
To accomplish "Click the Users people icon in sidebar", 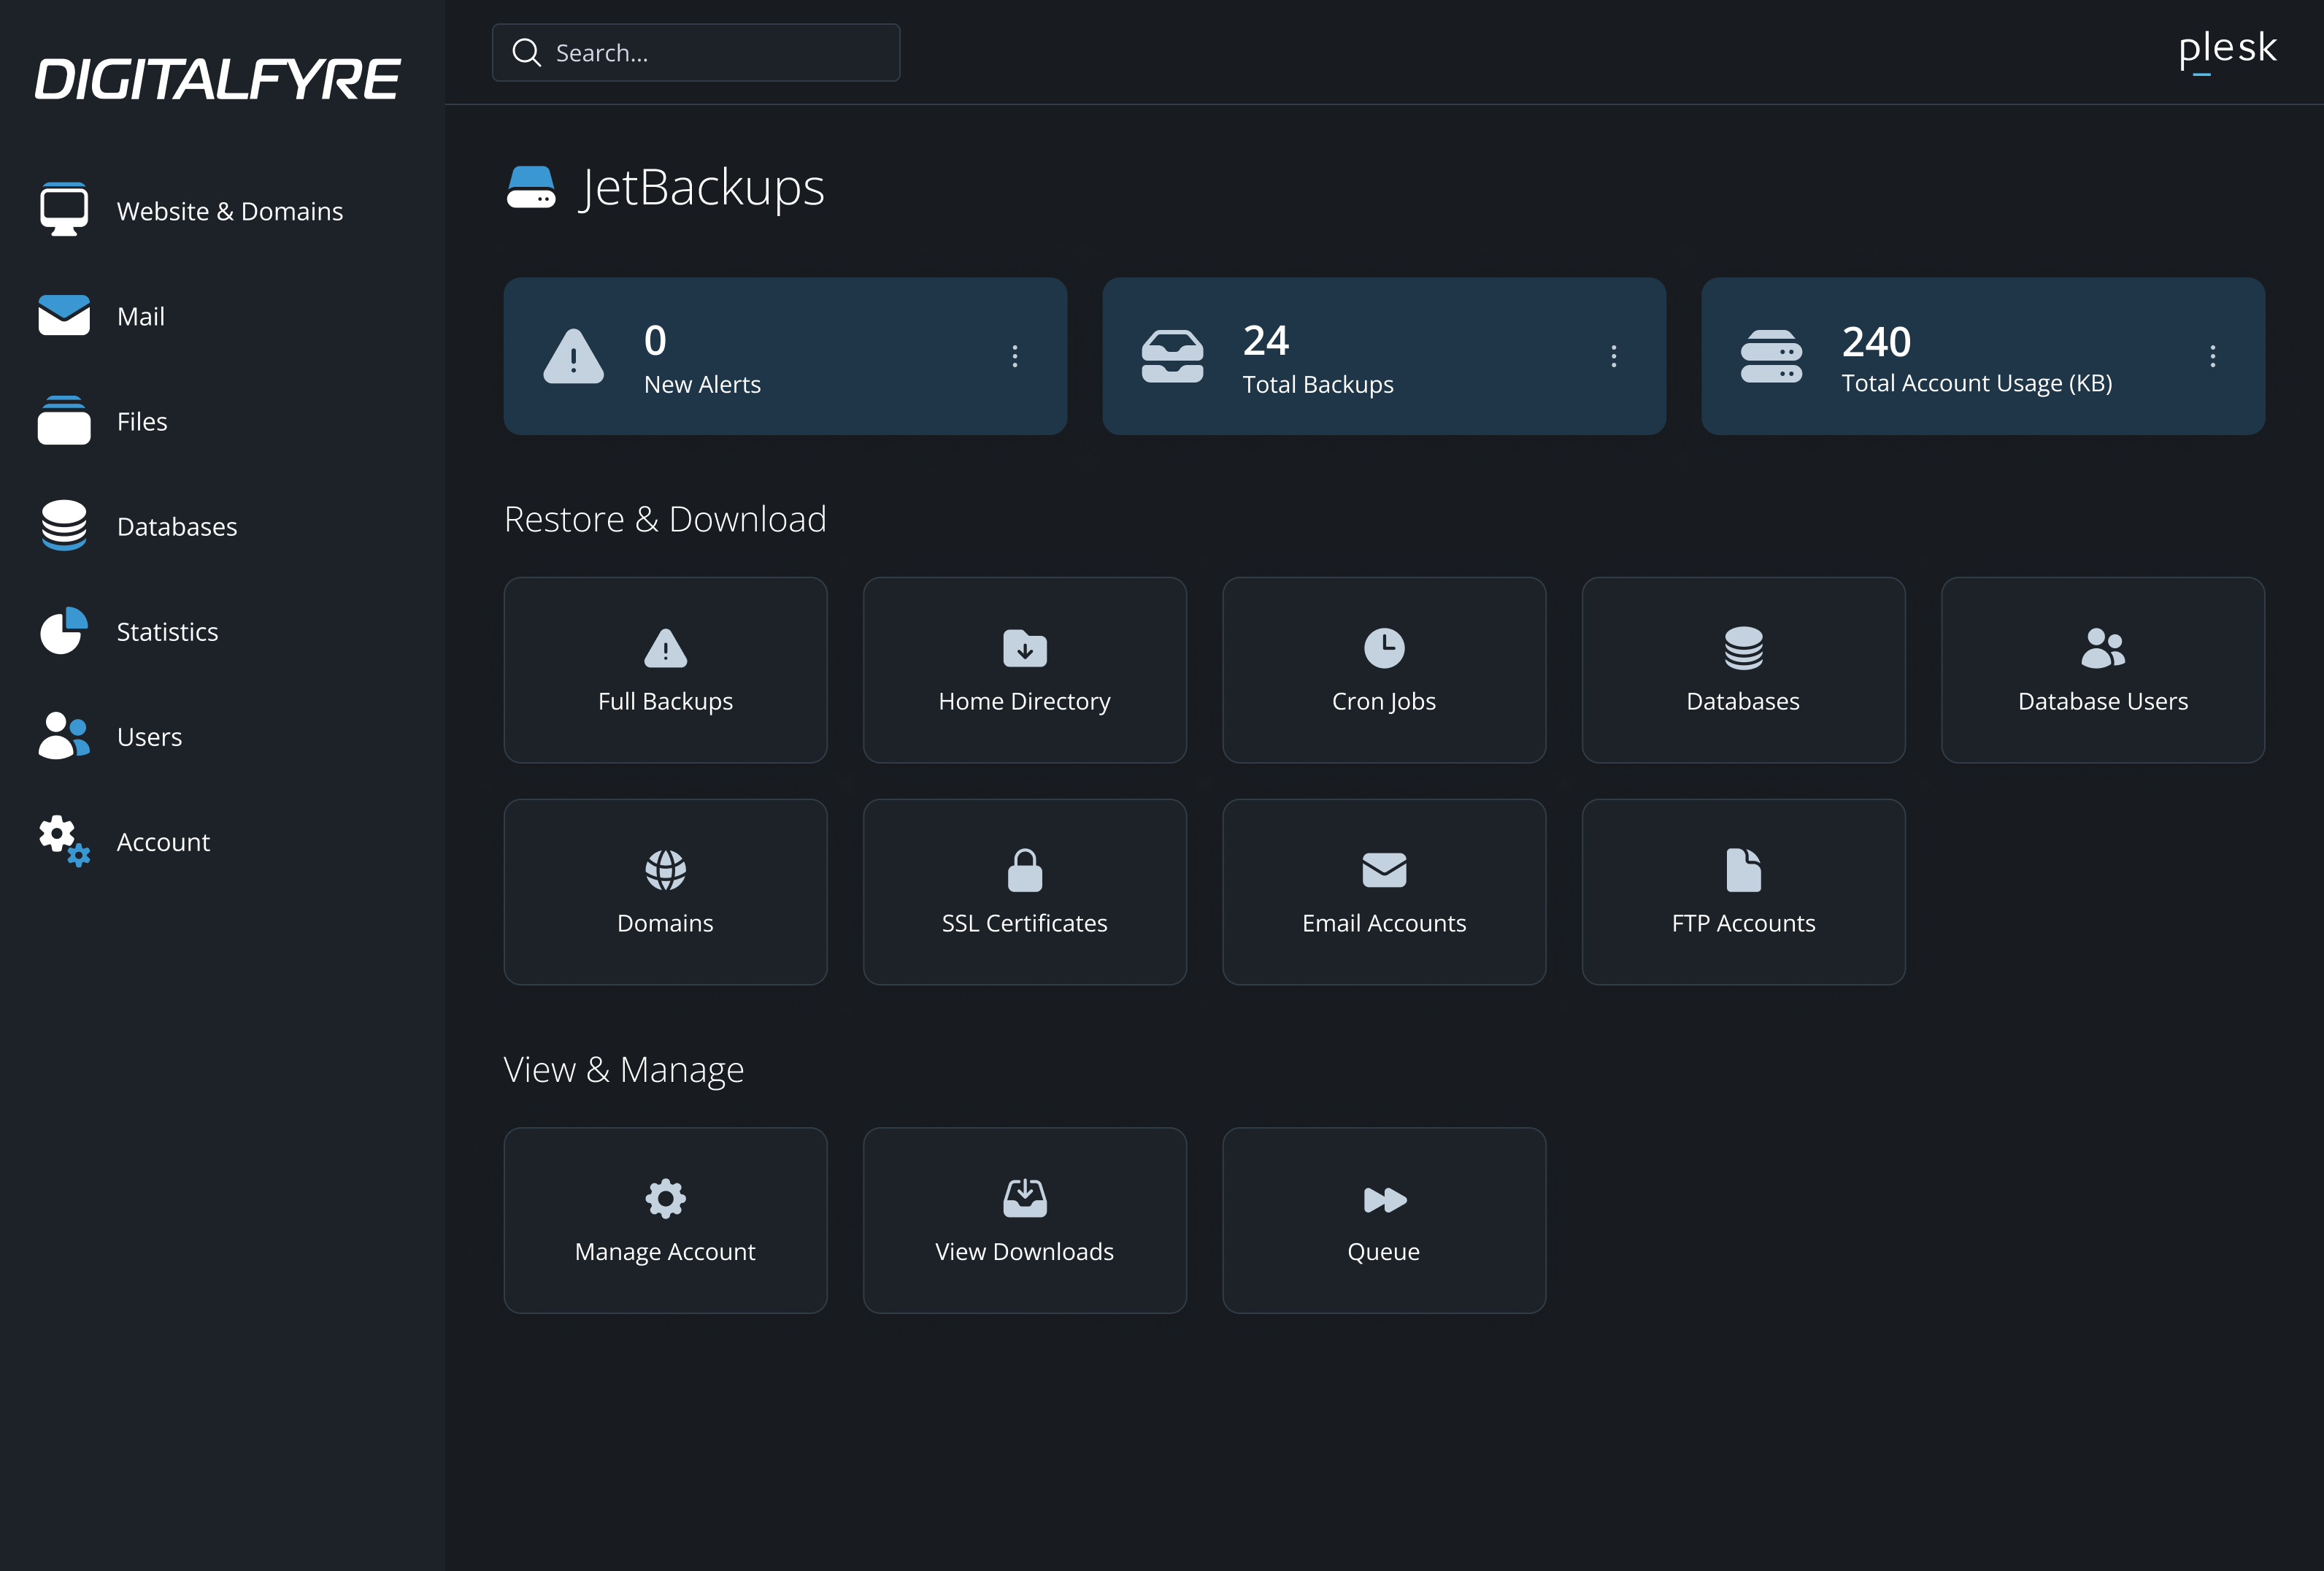I will pos(64,736).
